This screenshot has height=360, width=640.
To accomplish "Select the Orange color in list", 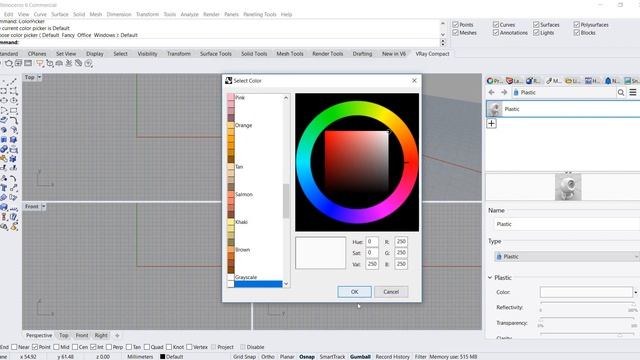I will pos(244,125).
